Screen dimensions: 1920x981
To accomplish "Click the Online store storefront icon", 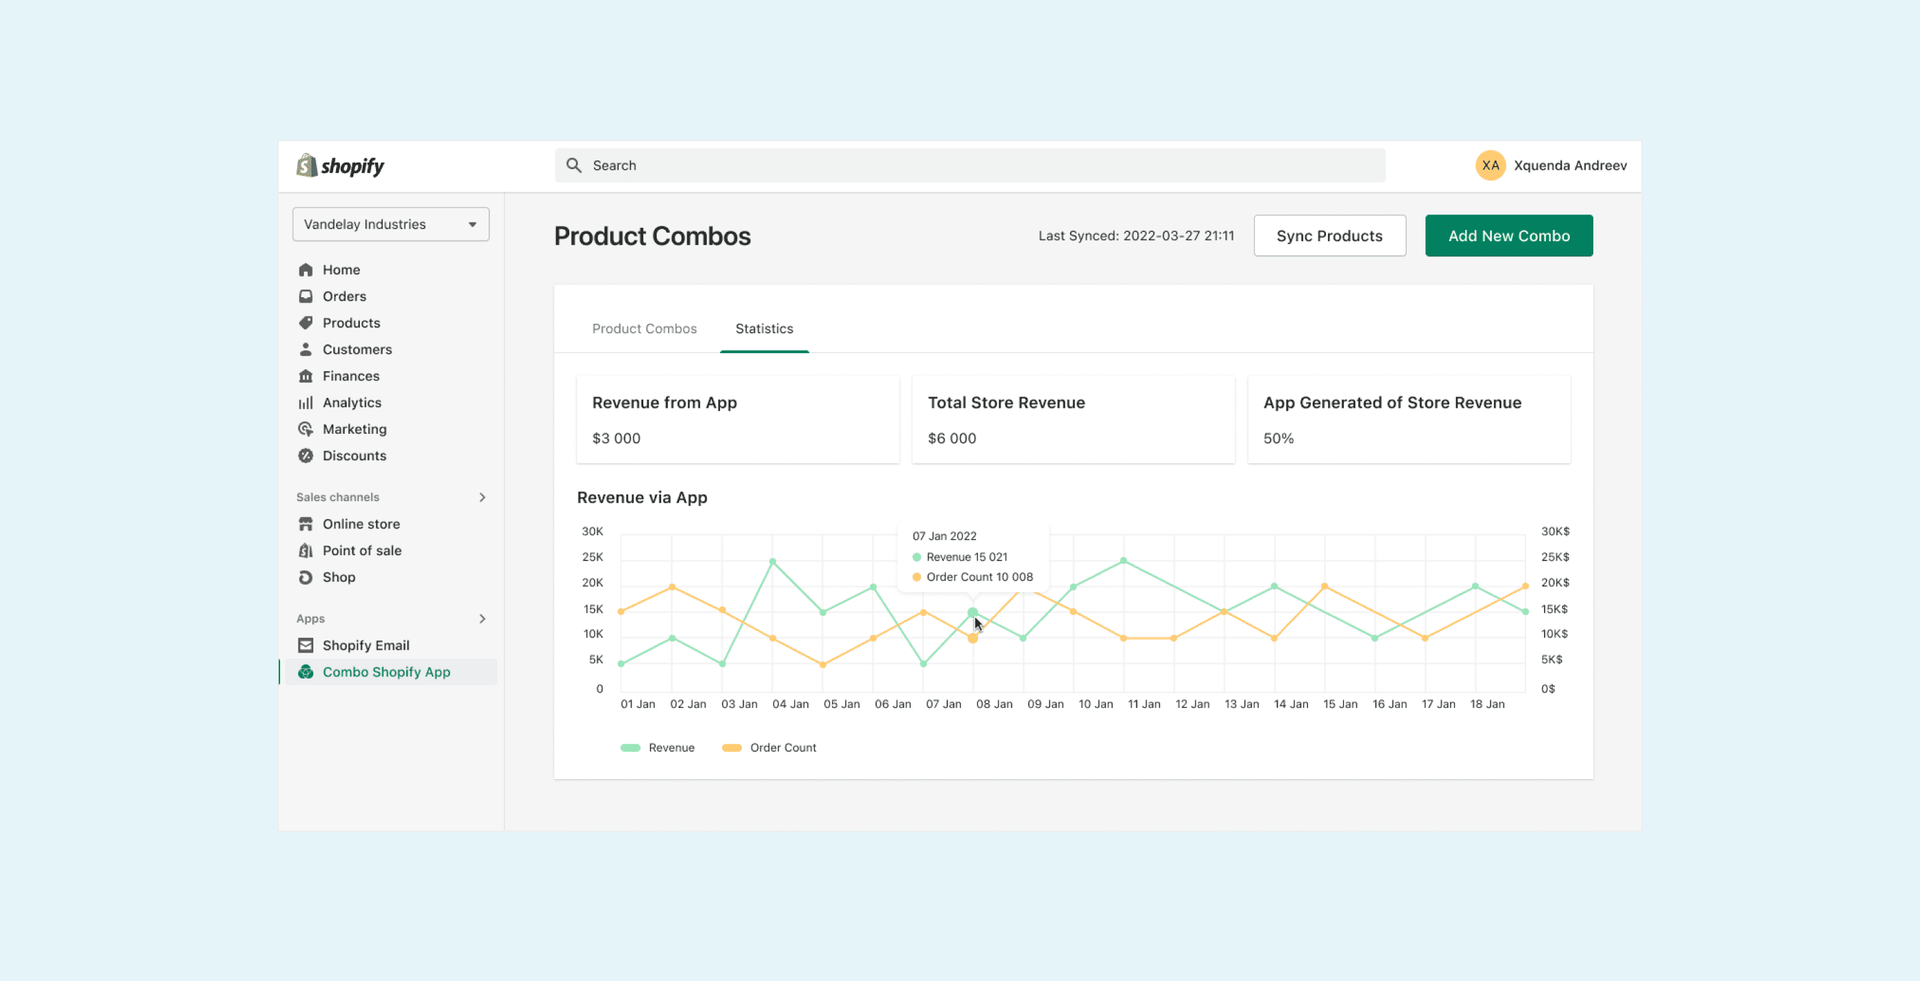I will (306, 524).
